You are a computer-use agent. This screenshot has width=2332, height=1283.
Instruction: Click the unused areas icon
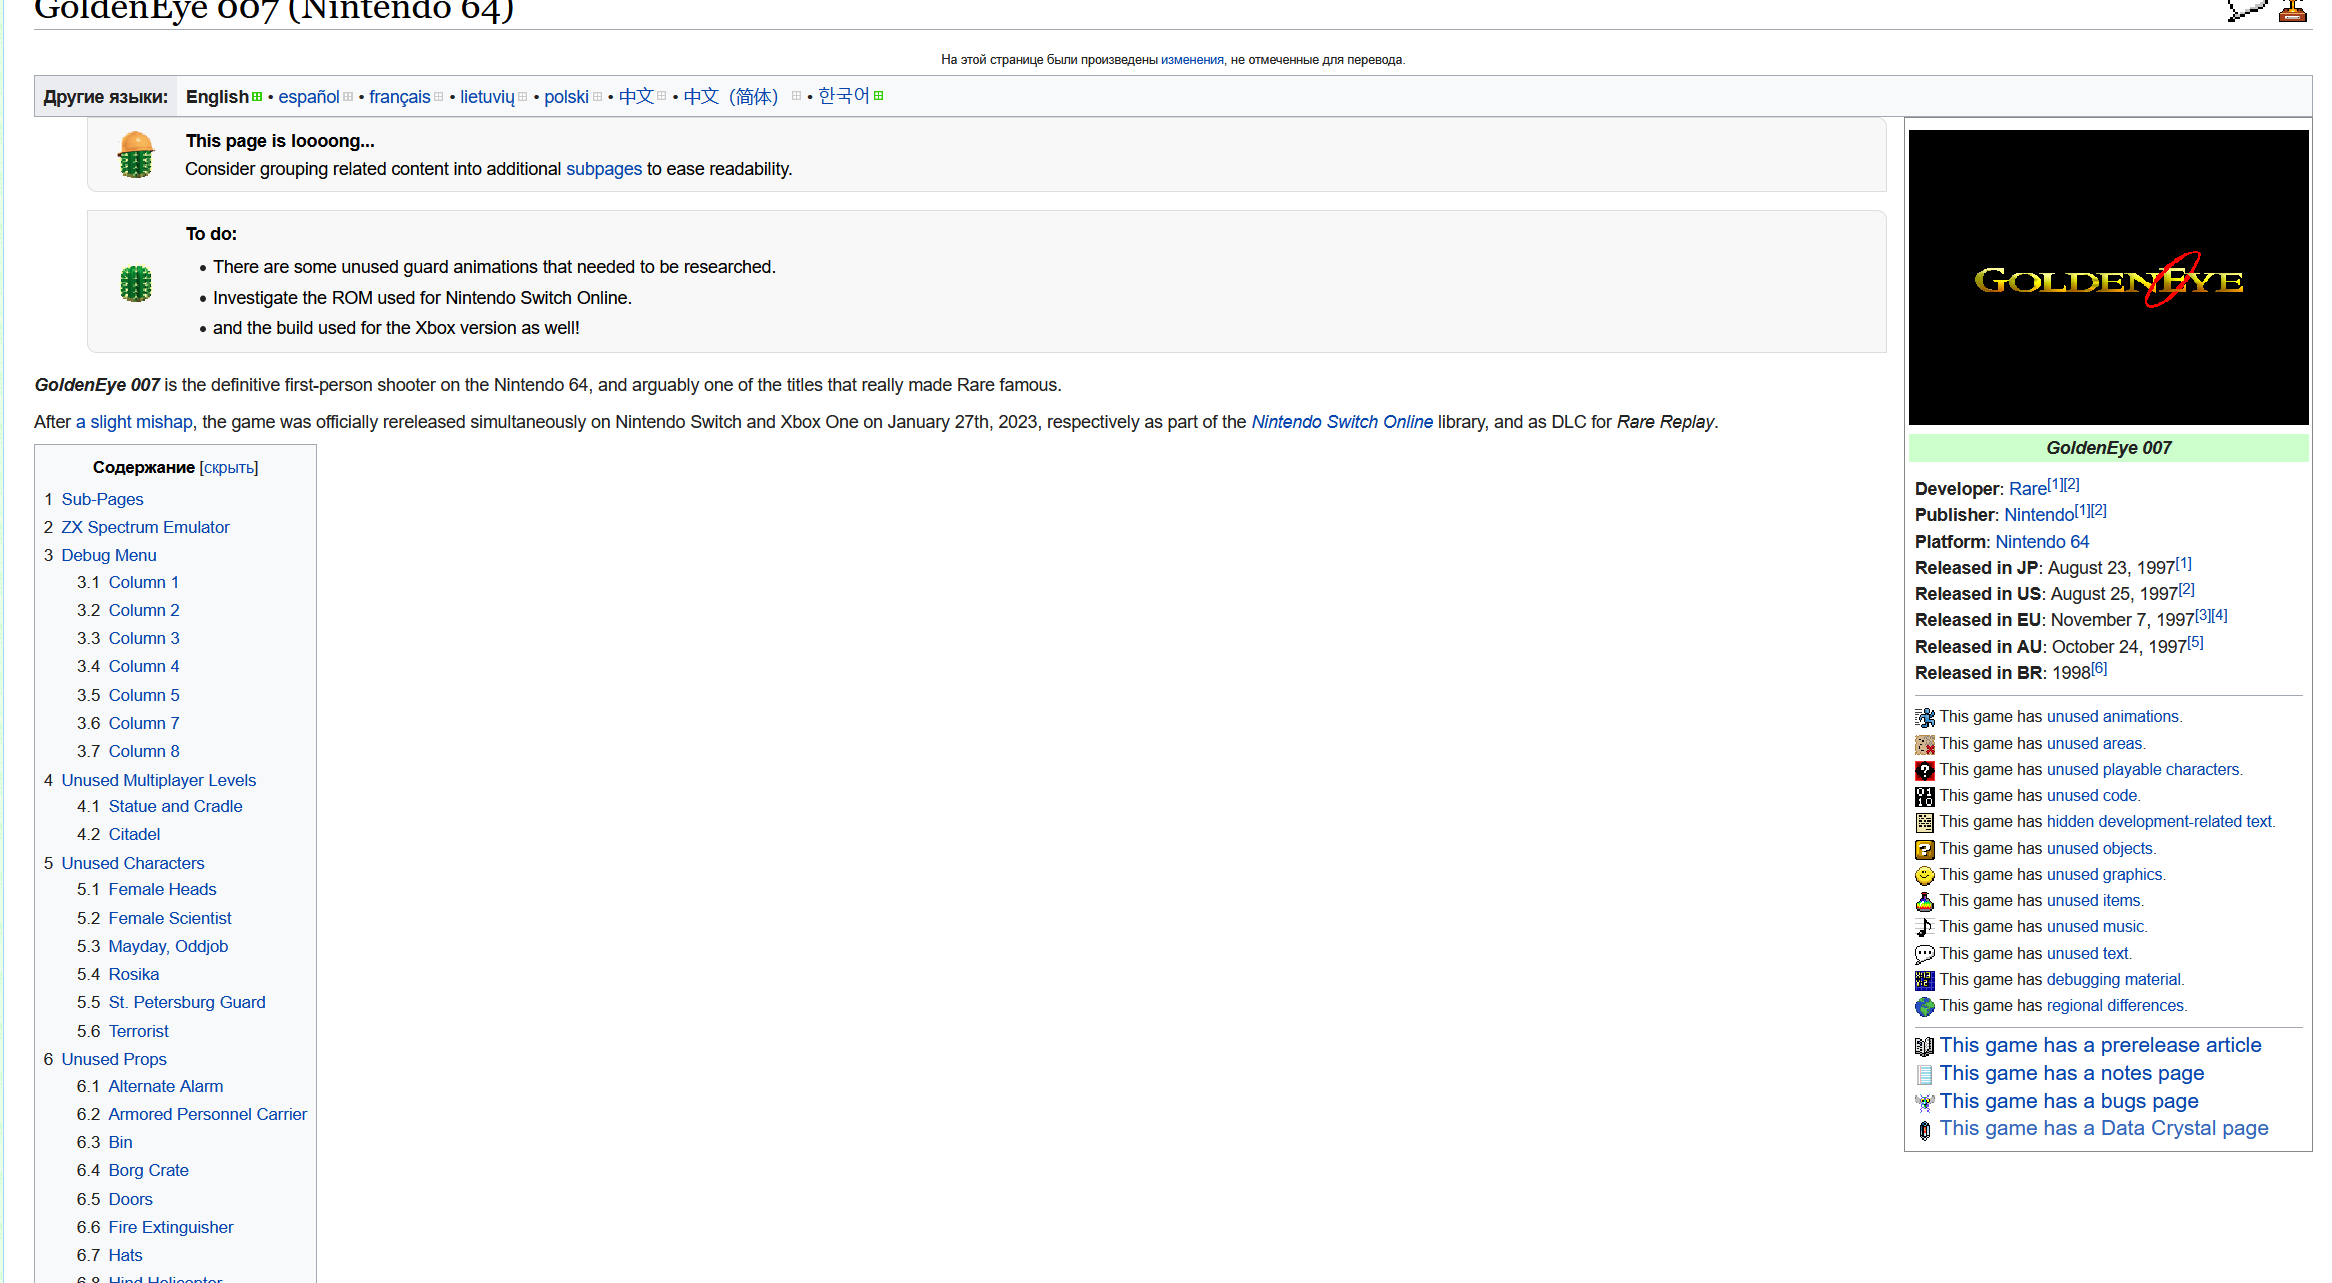1924,744
